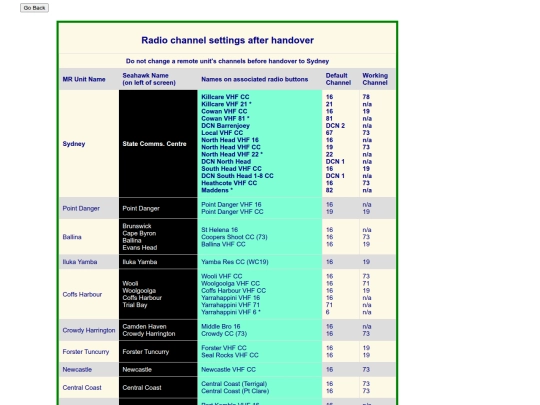Click the 'South Head VHF CC' entry
The height and width of the screenshot is (405, 540).
pos(231,169)
